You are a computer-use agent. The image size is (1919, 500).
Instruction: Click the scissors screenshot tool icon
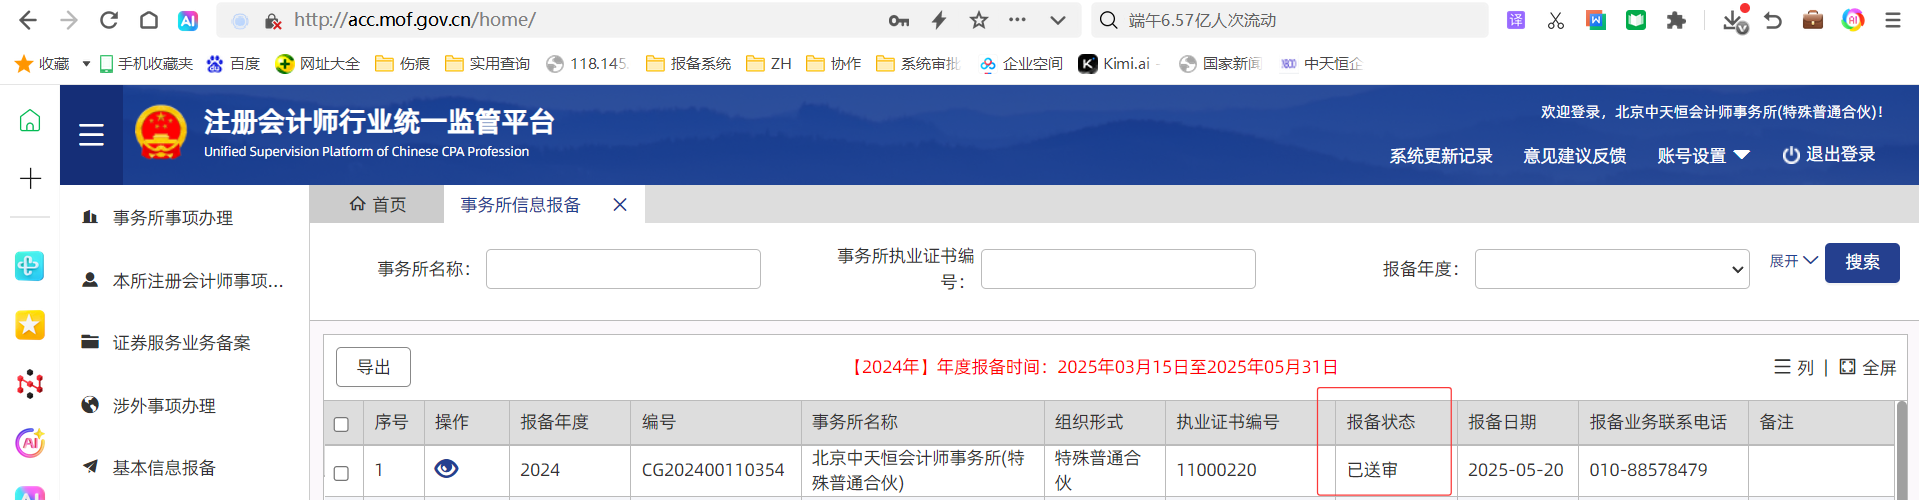pyautogui.click(x=1555, y=20)
